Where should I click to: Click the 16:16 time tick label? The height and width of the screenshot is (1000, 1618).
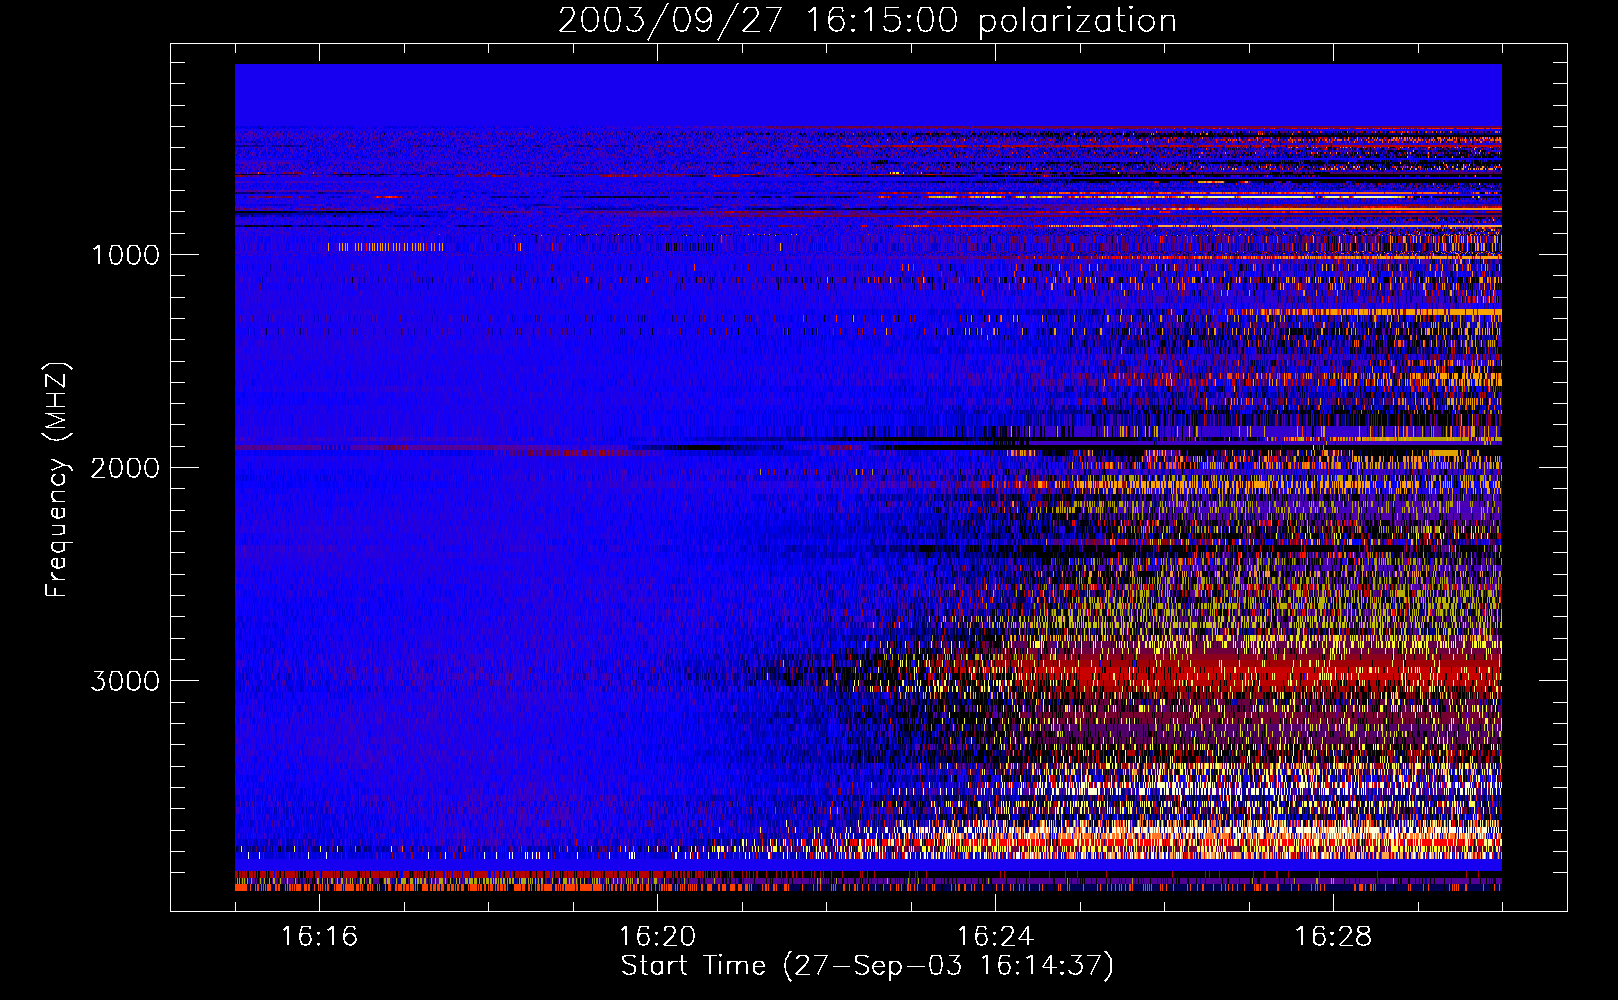tap(319, 937)
